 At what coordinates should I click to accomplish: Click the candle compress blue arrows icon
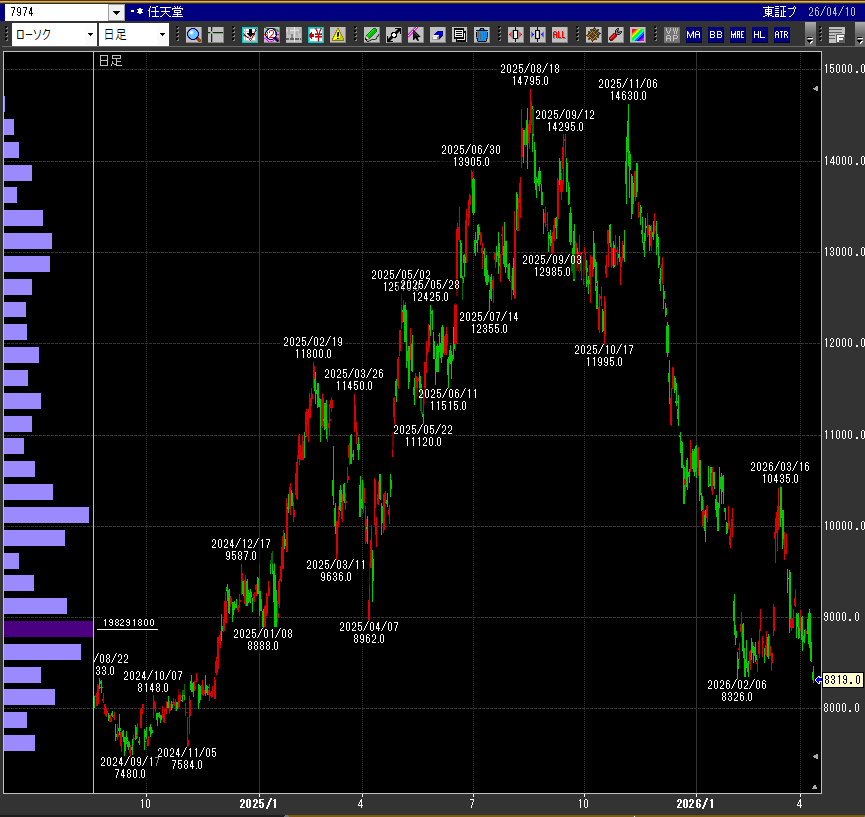(x=537, y=35)
